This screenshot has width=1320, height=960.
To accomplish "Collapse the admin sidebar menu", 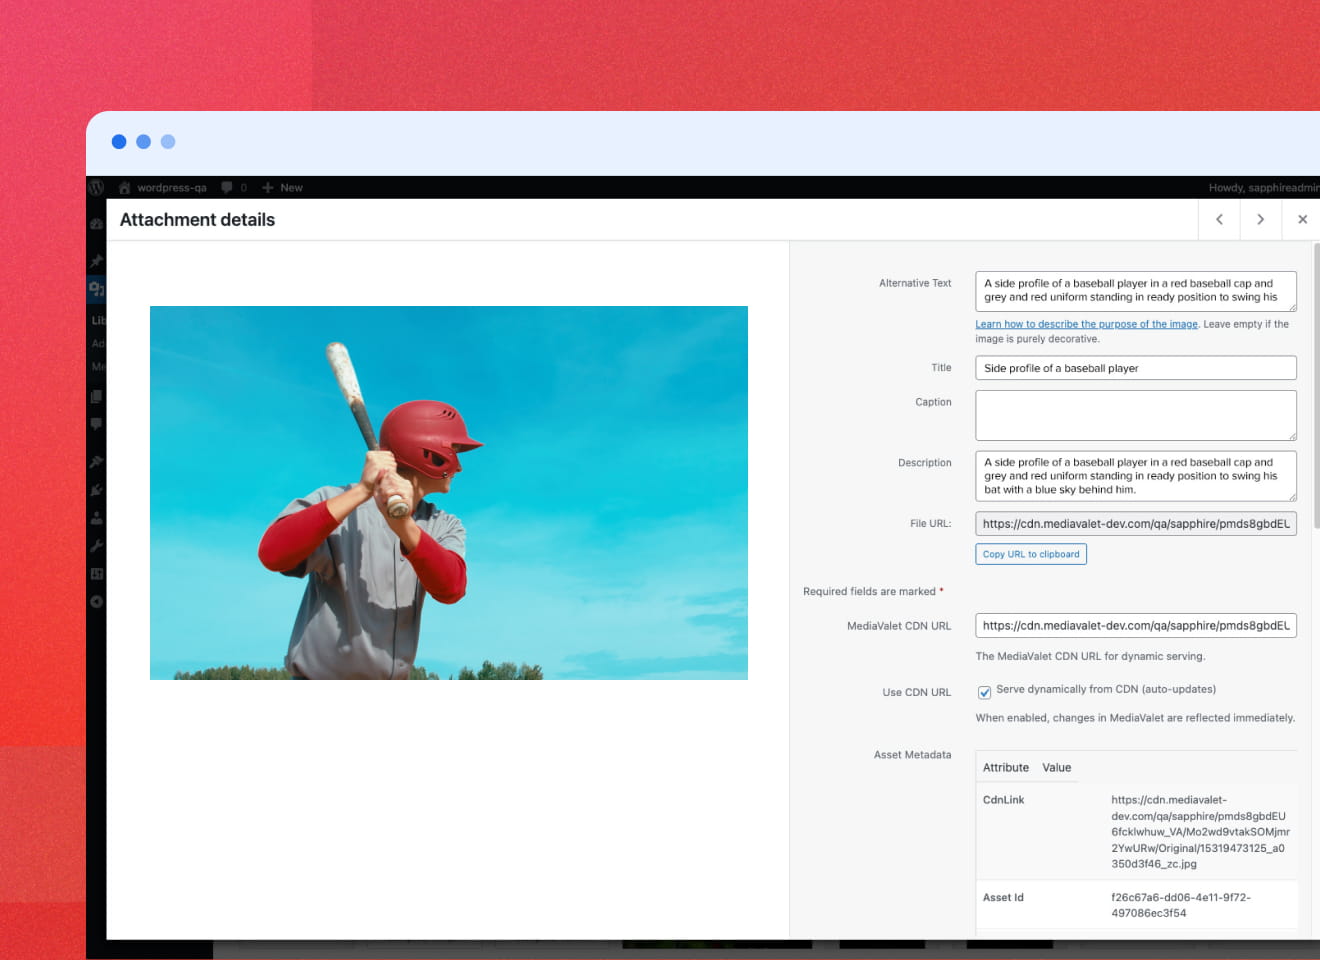I will click(96, 602).
